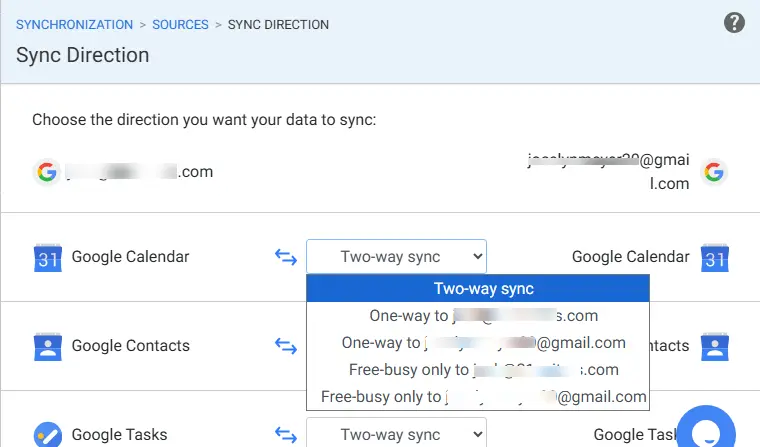The width and height of the screenshot is (760, 447).
Task: Click the right Google Contacts icon
Action: click(x=714, y=347)
